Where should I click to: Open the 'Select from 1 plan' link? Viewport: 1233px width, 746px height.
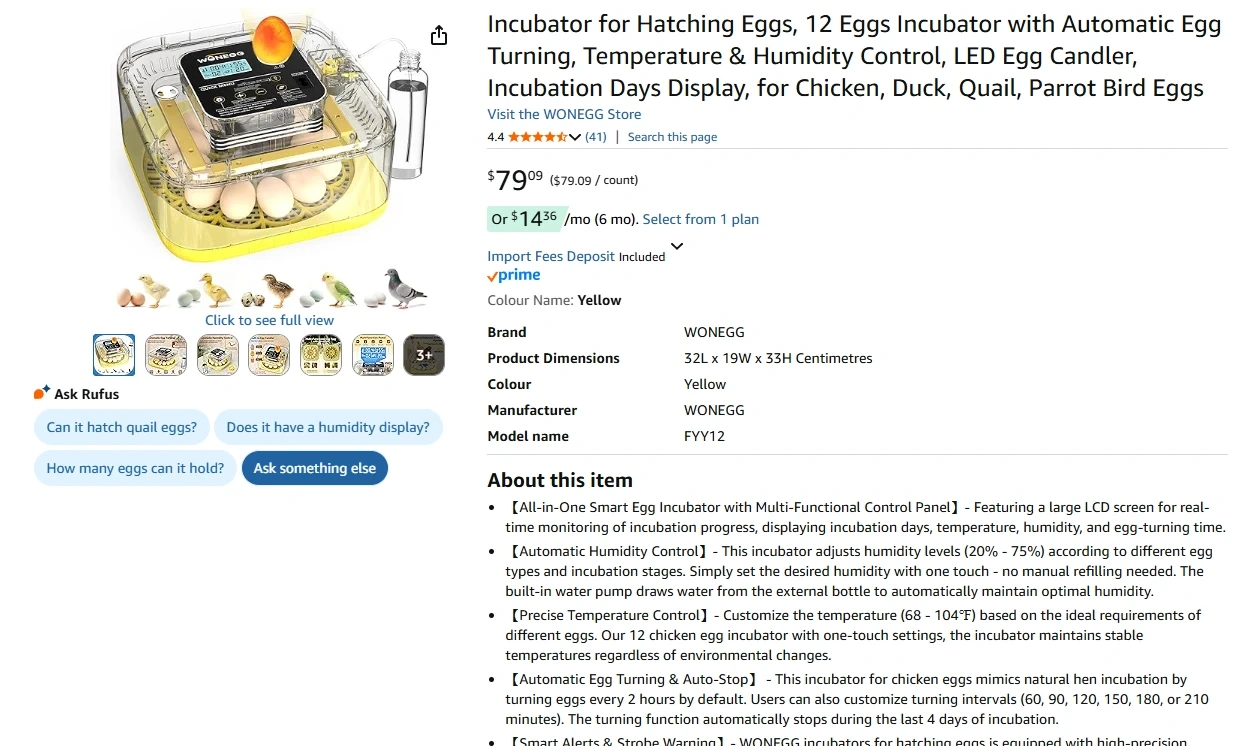(700, 219)
